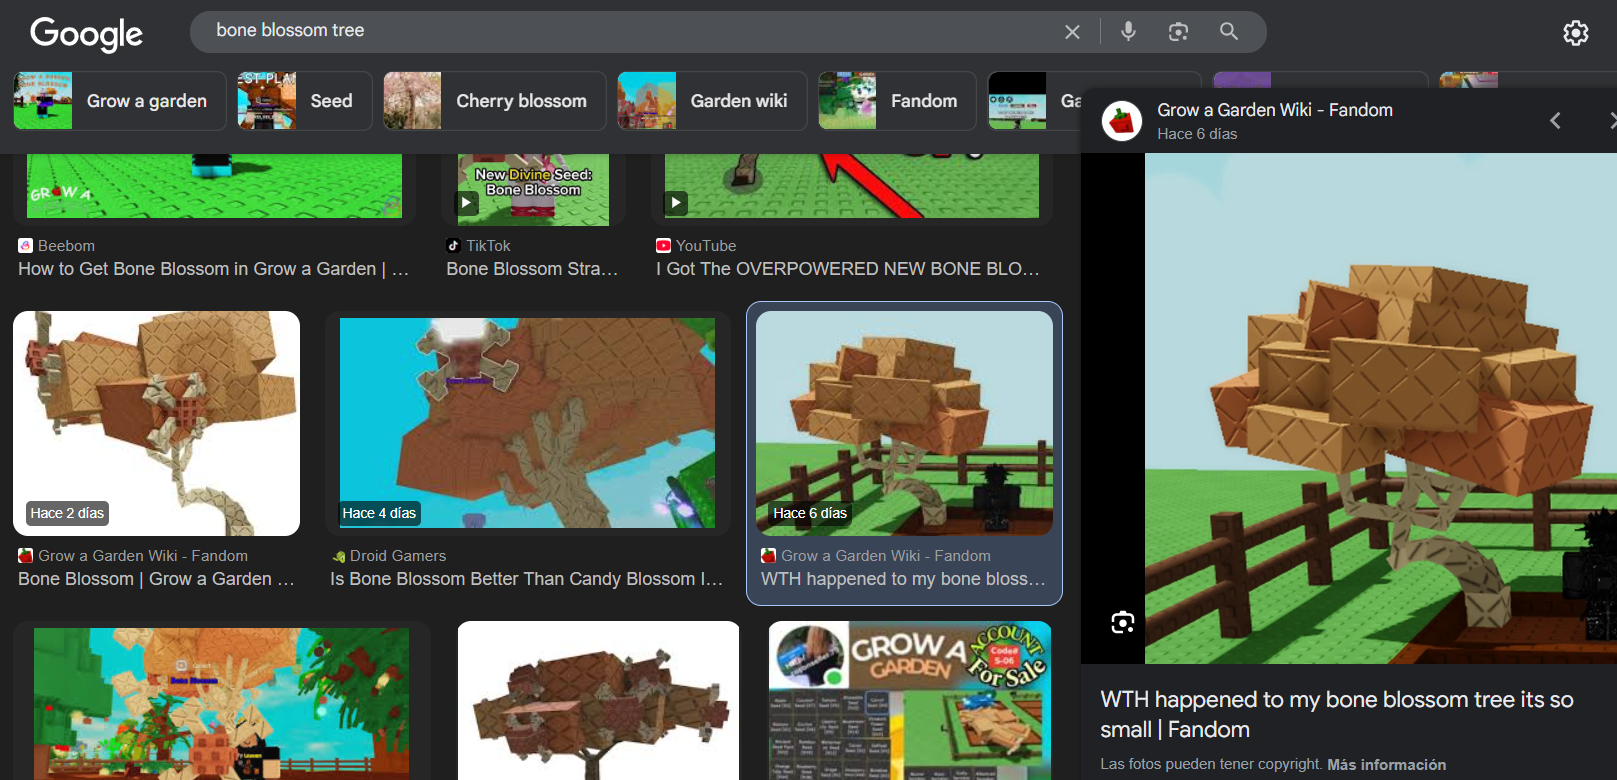The height and width of the screenshot is (780, 1617).
Task: Click the Grow a Garden Wiki favicon in preview panel
Action: [1122, 121]
